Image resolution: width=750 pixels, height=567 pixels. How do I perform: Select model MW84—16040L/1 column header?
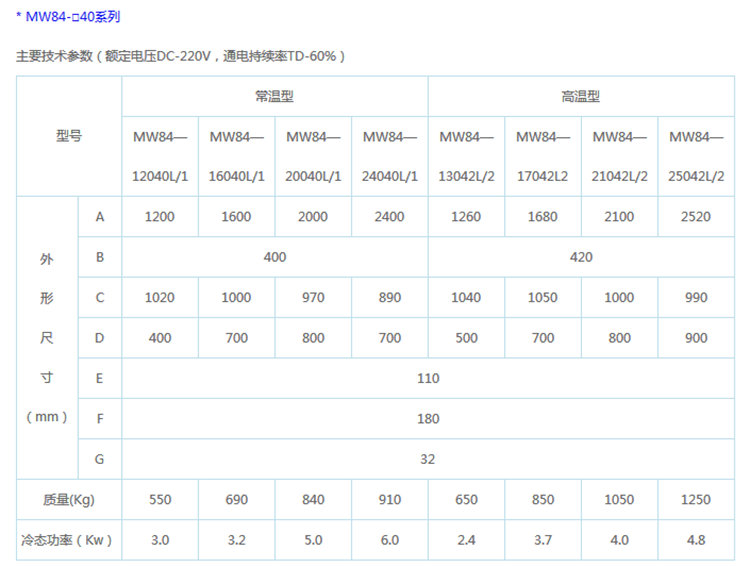(237, 156)
